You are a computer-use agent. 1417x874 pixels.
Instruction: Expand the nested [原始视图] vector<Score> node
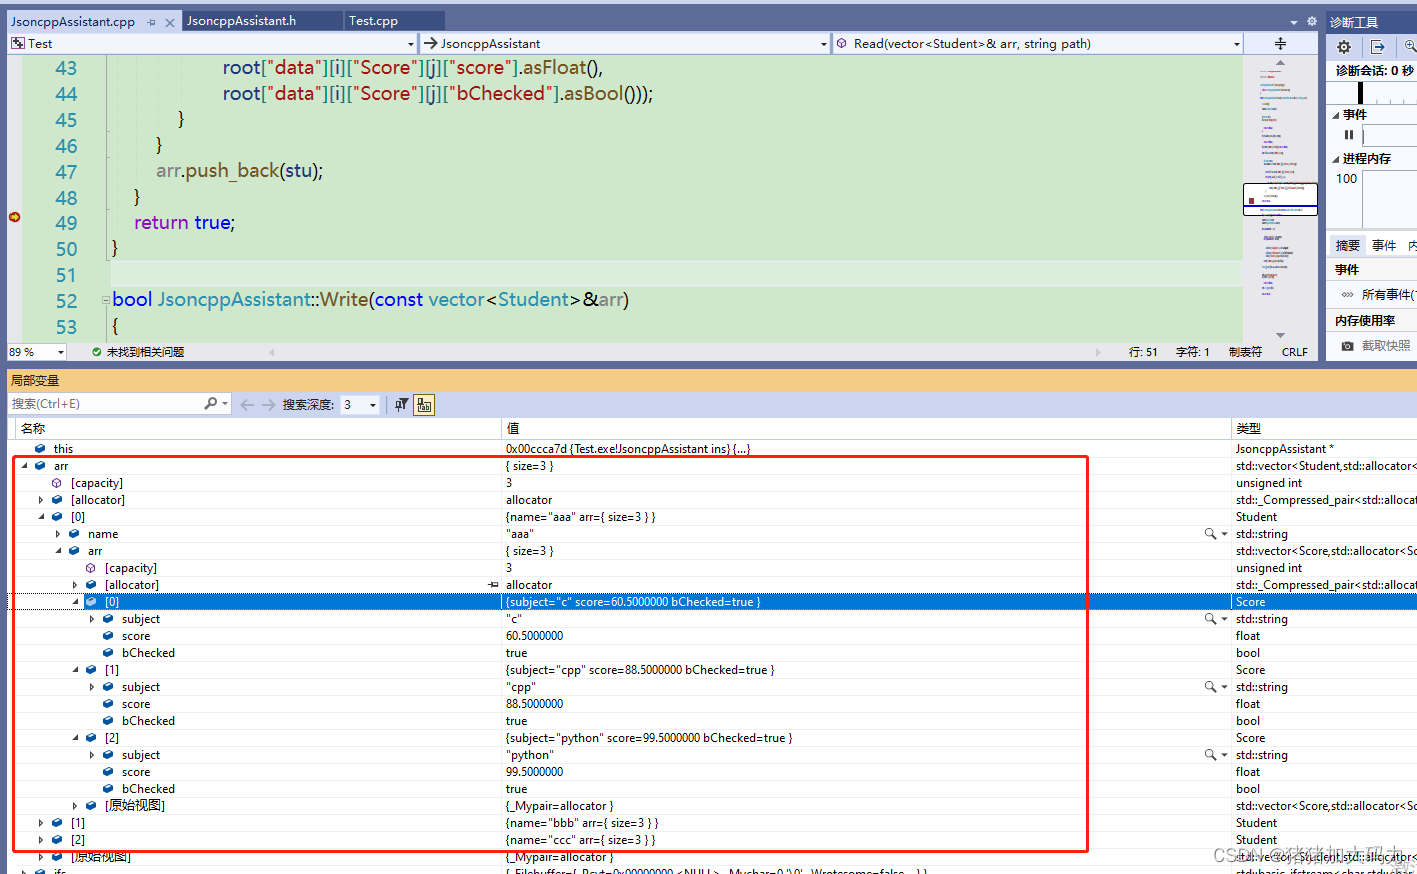75,806
